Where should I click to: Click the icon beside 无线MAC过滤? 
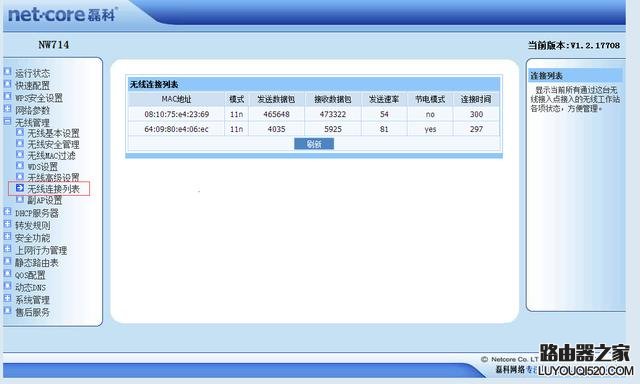click(x=20, y=154)
